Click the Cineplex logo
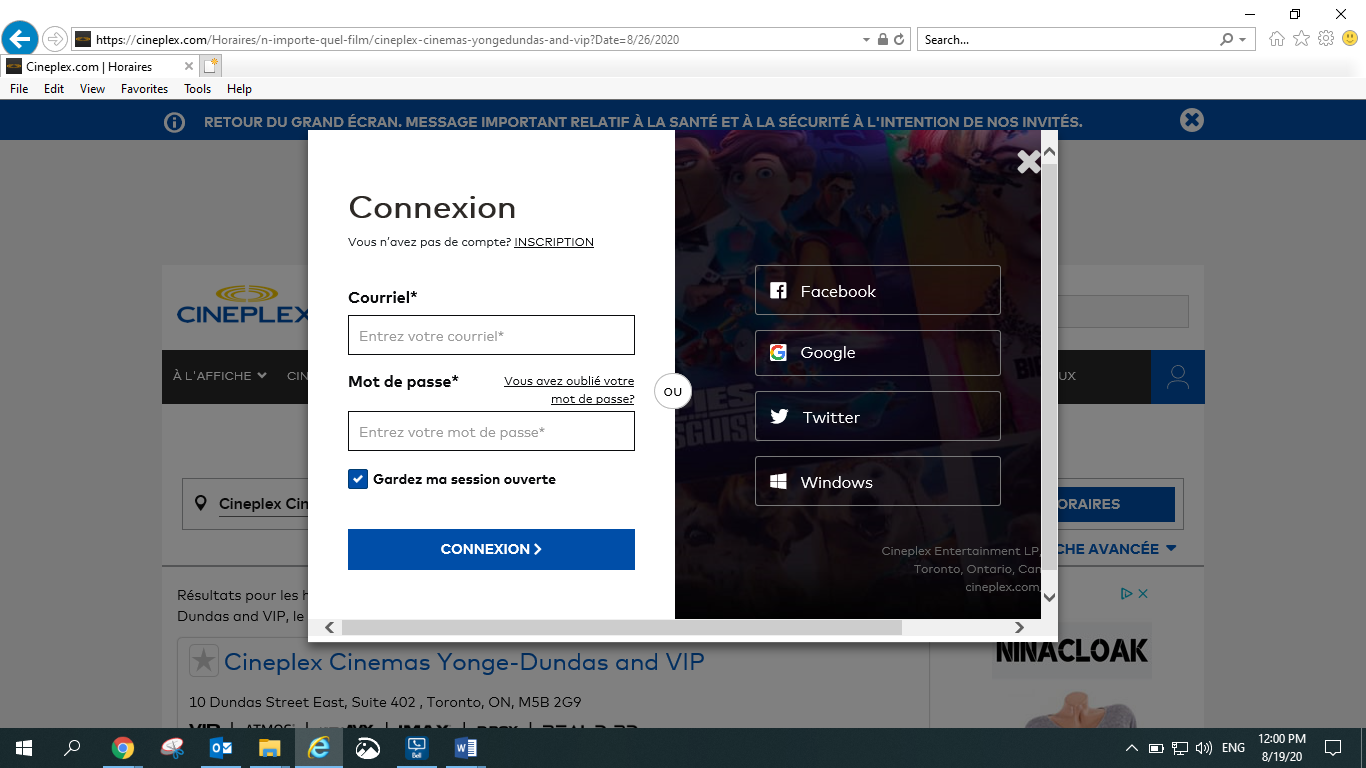 [x=242, y=305]
